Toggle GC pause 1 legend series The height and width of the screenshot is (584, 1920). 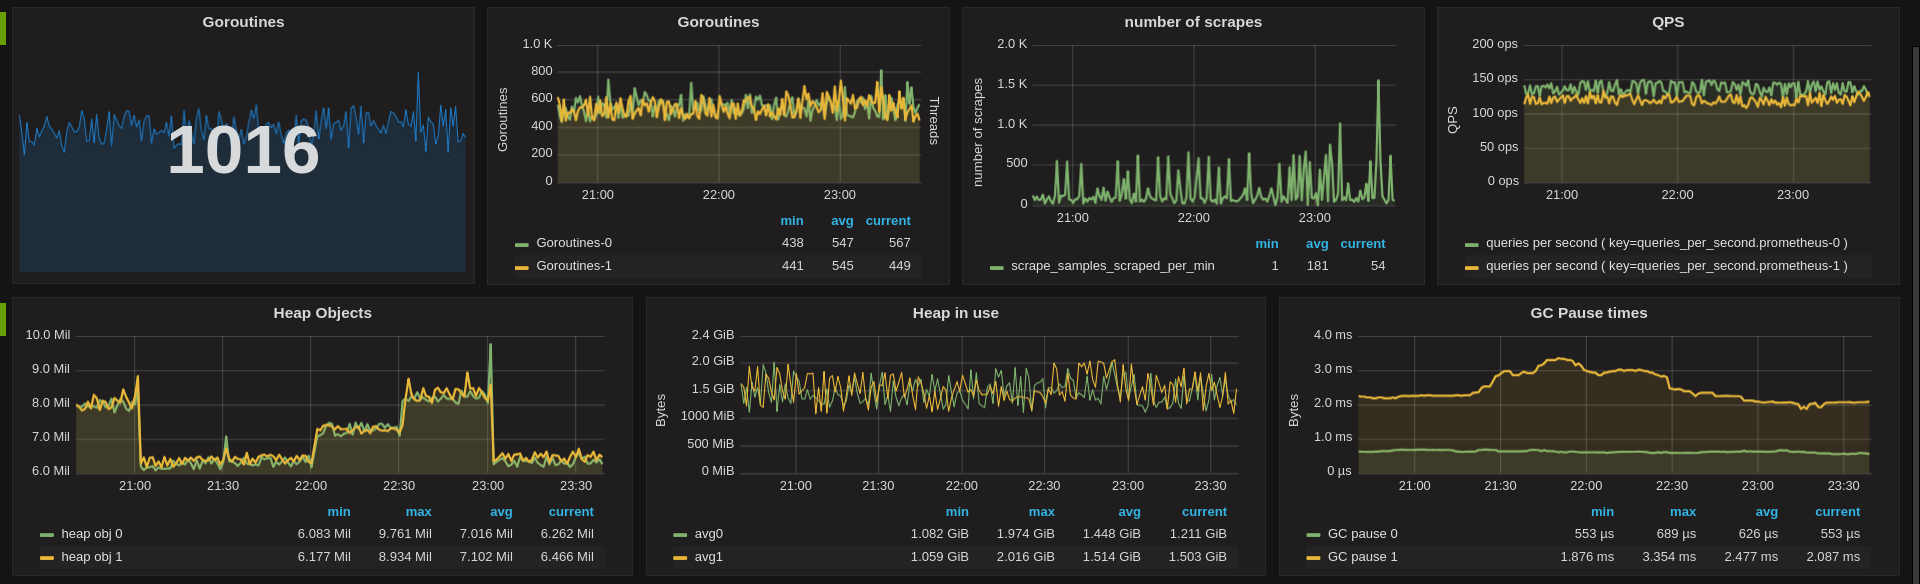(x=1362, y=557)
